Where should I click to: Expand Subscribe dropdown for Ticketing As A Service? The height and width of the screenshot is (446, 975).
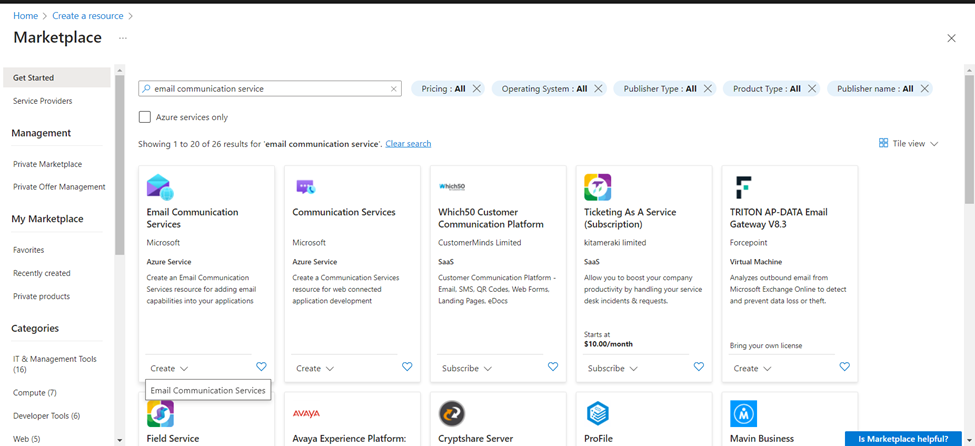pos(612,368)
